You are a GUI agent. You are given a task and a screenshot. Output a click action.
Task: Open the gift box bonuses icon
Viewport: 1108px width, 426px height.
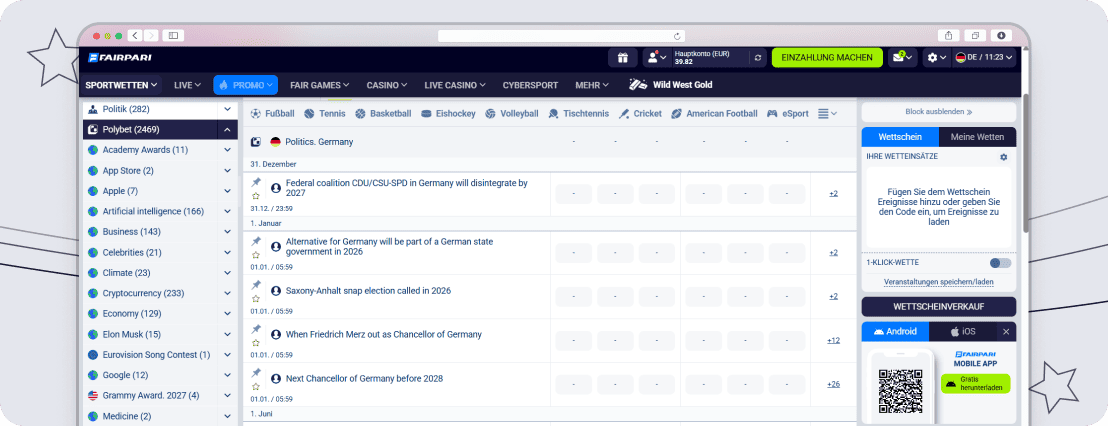tap(623, 58)
